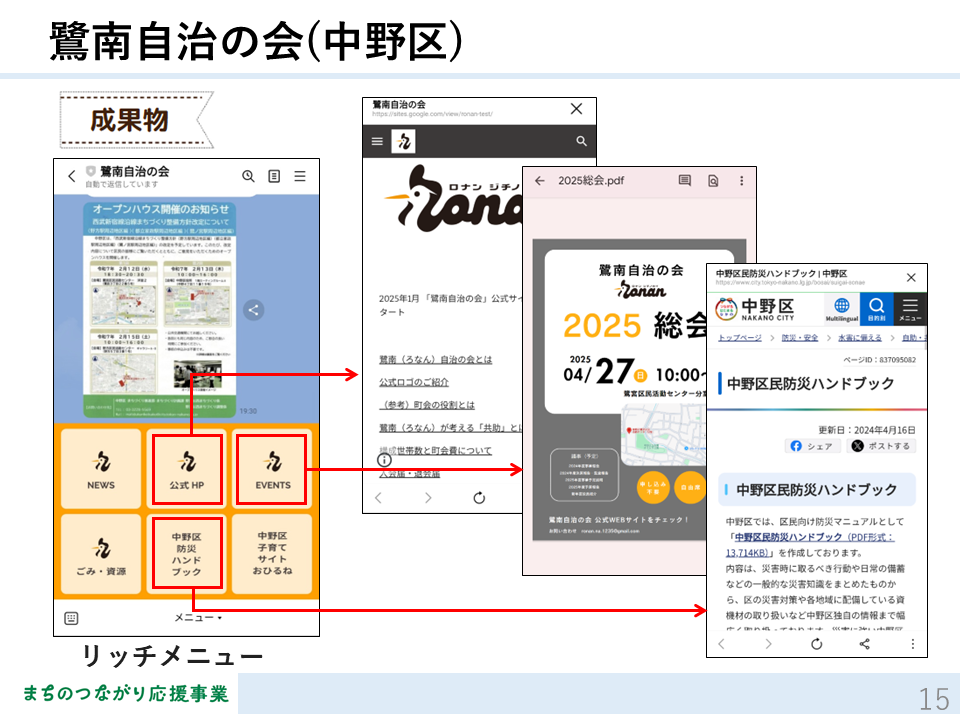Open the comments icon in 2025総会.pdf viewer
The height and width of the screenshot is (720, 960).
(x=685, y=181)
